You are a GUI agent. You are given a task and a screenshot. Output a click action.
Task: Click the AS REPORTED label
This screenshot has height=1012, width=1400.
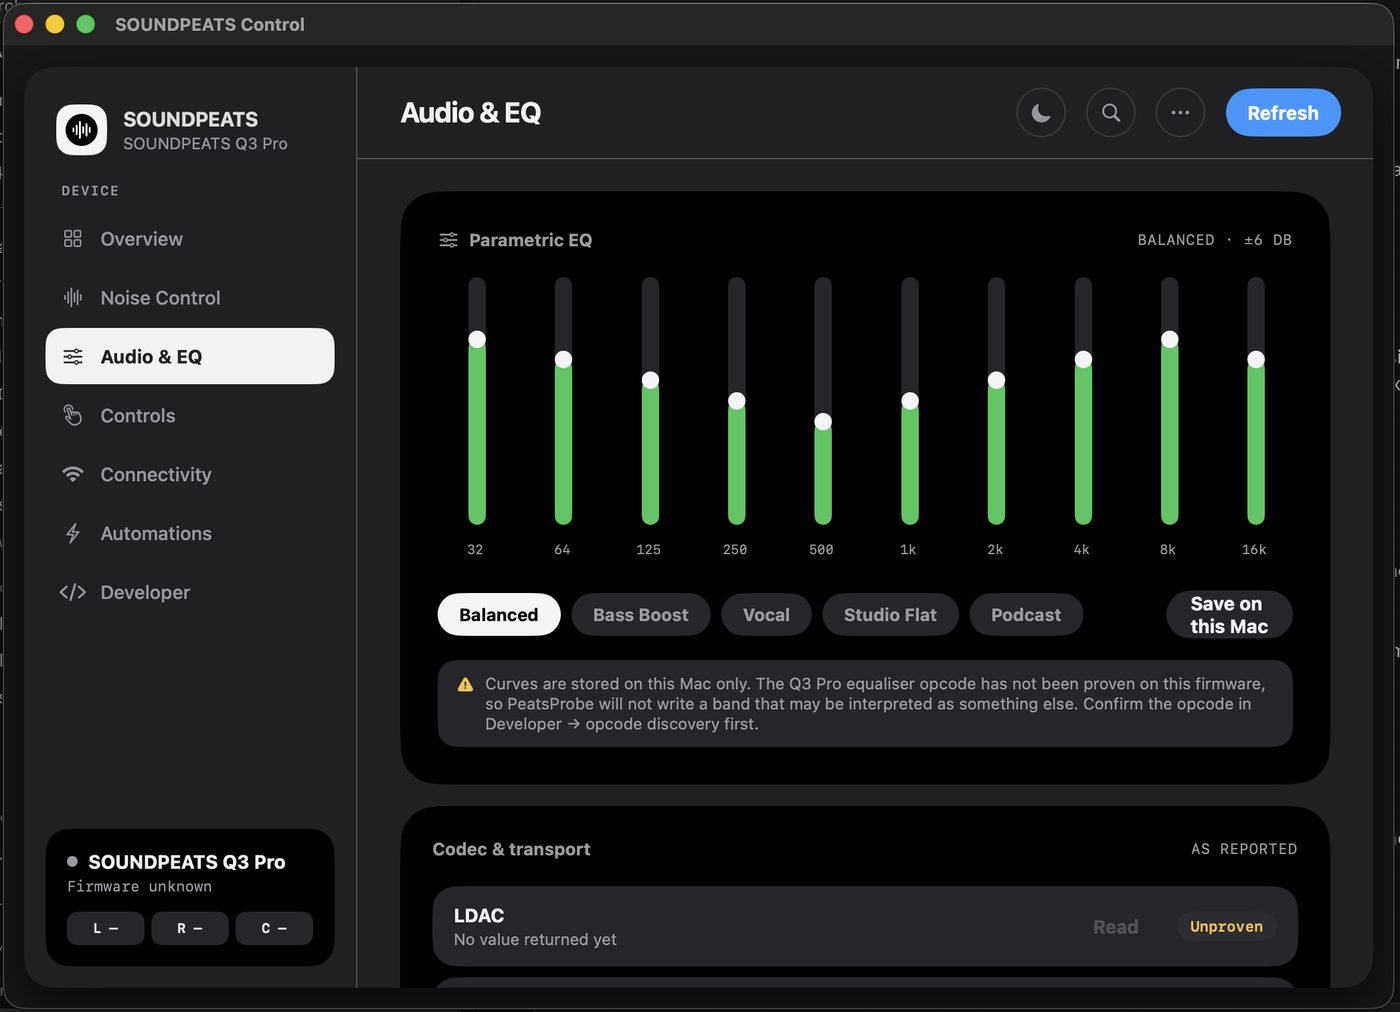[1244, 849]
